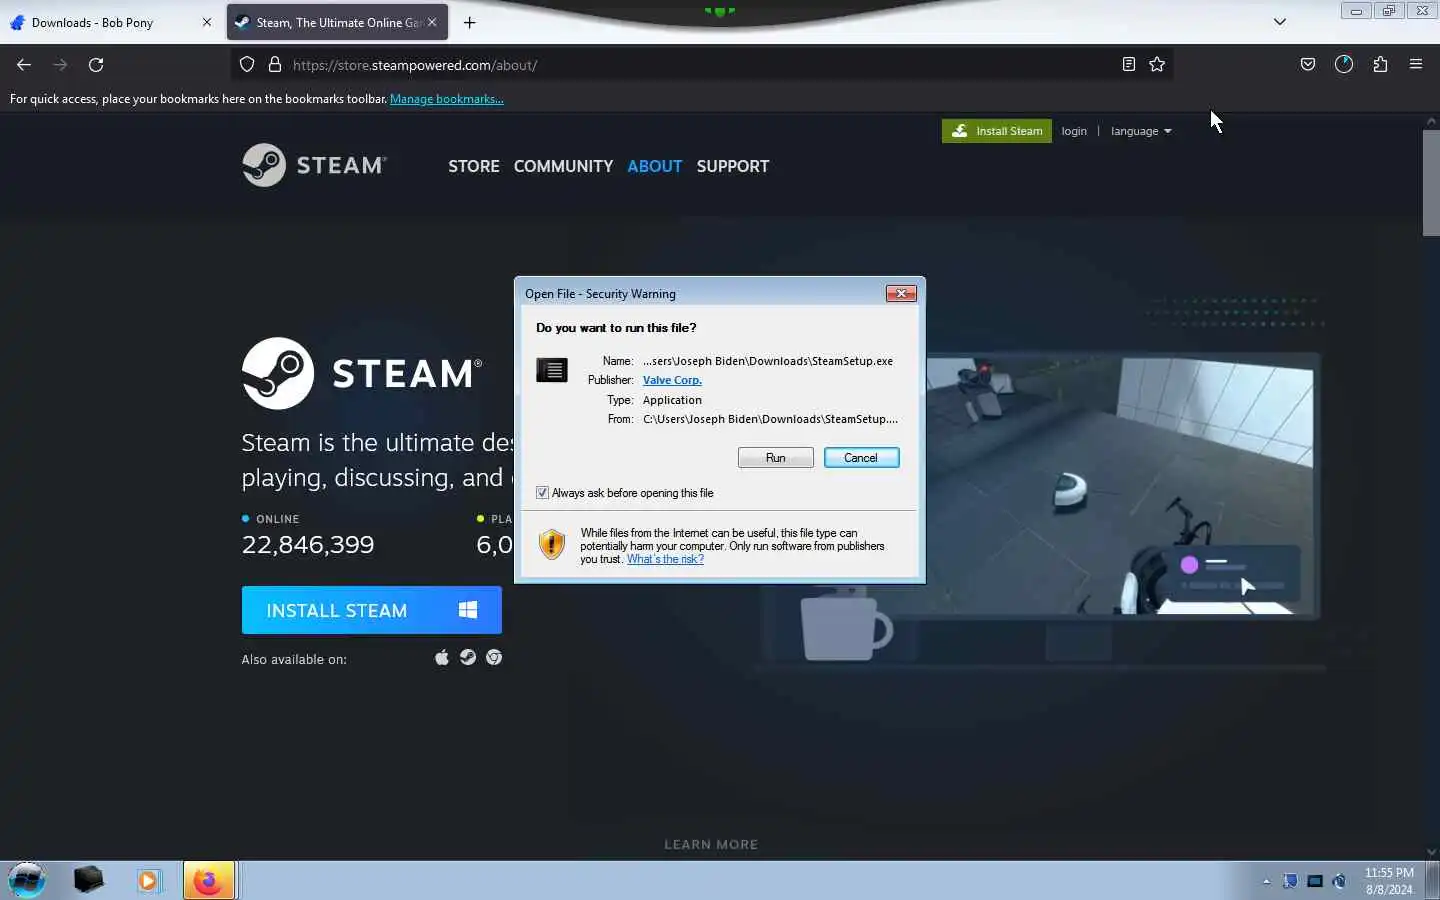Open Windows Media Player taskbar icon

click(149, 880)
